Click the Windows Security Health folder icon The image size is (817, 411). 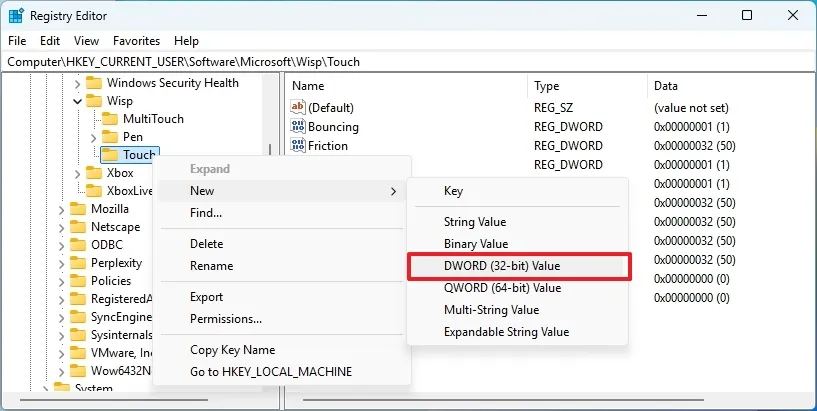pos(94,83)
